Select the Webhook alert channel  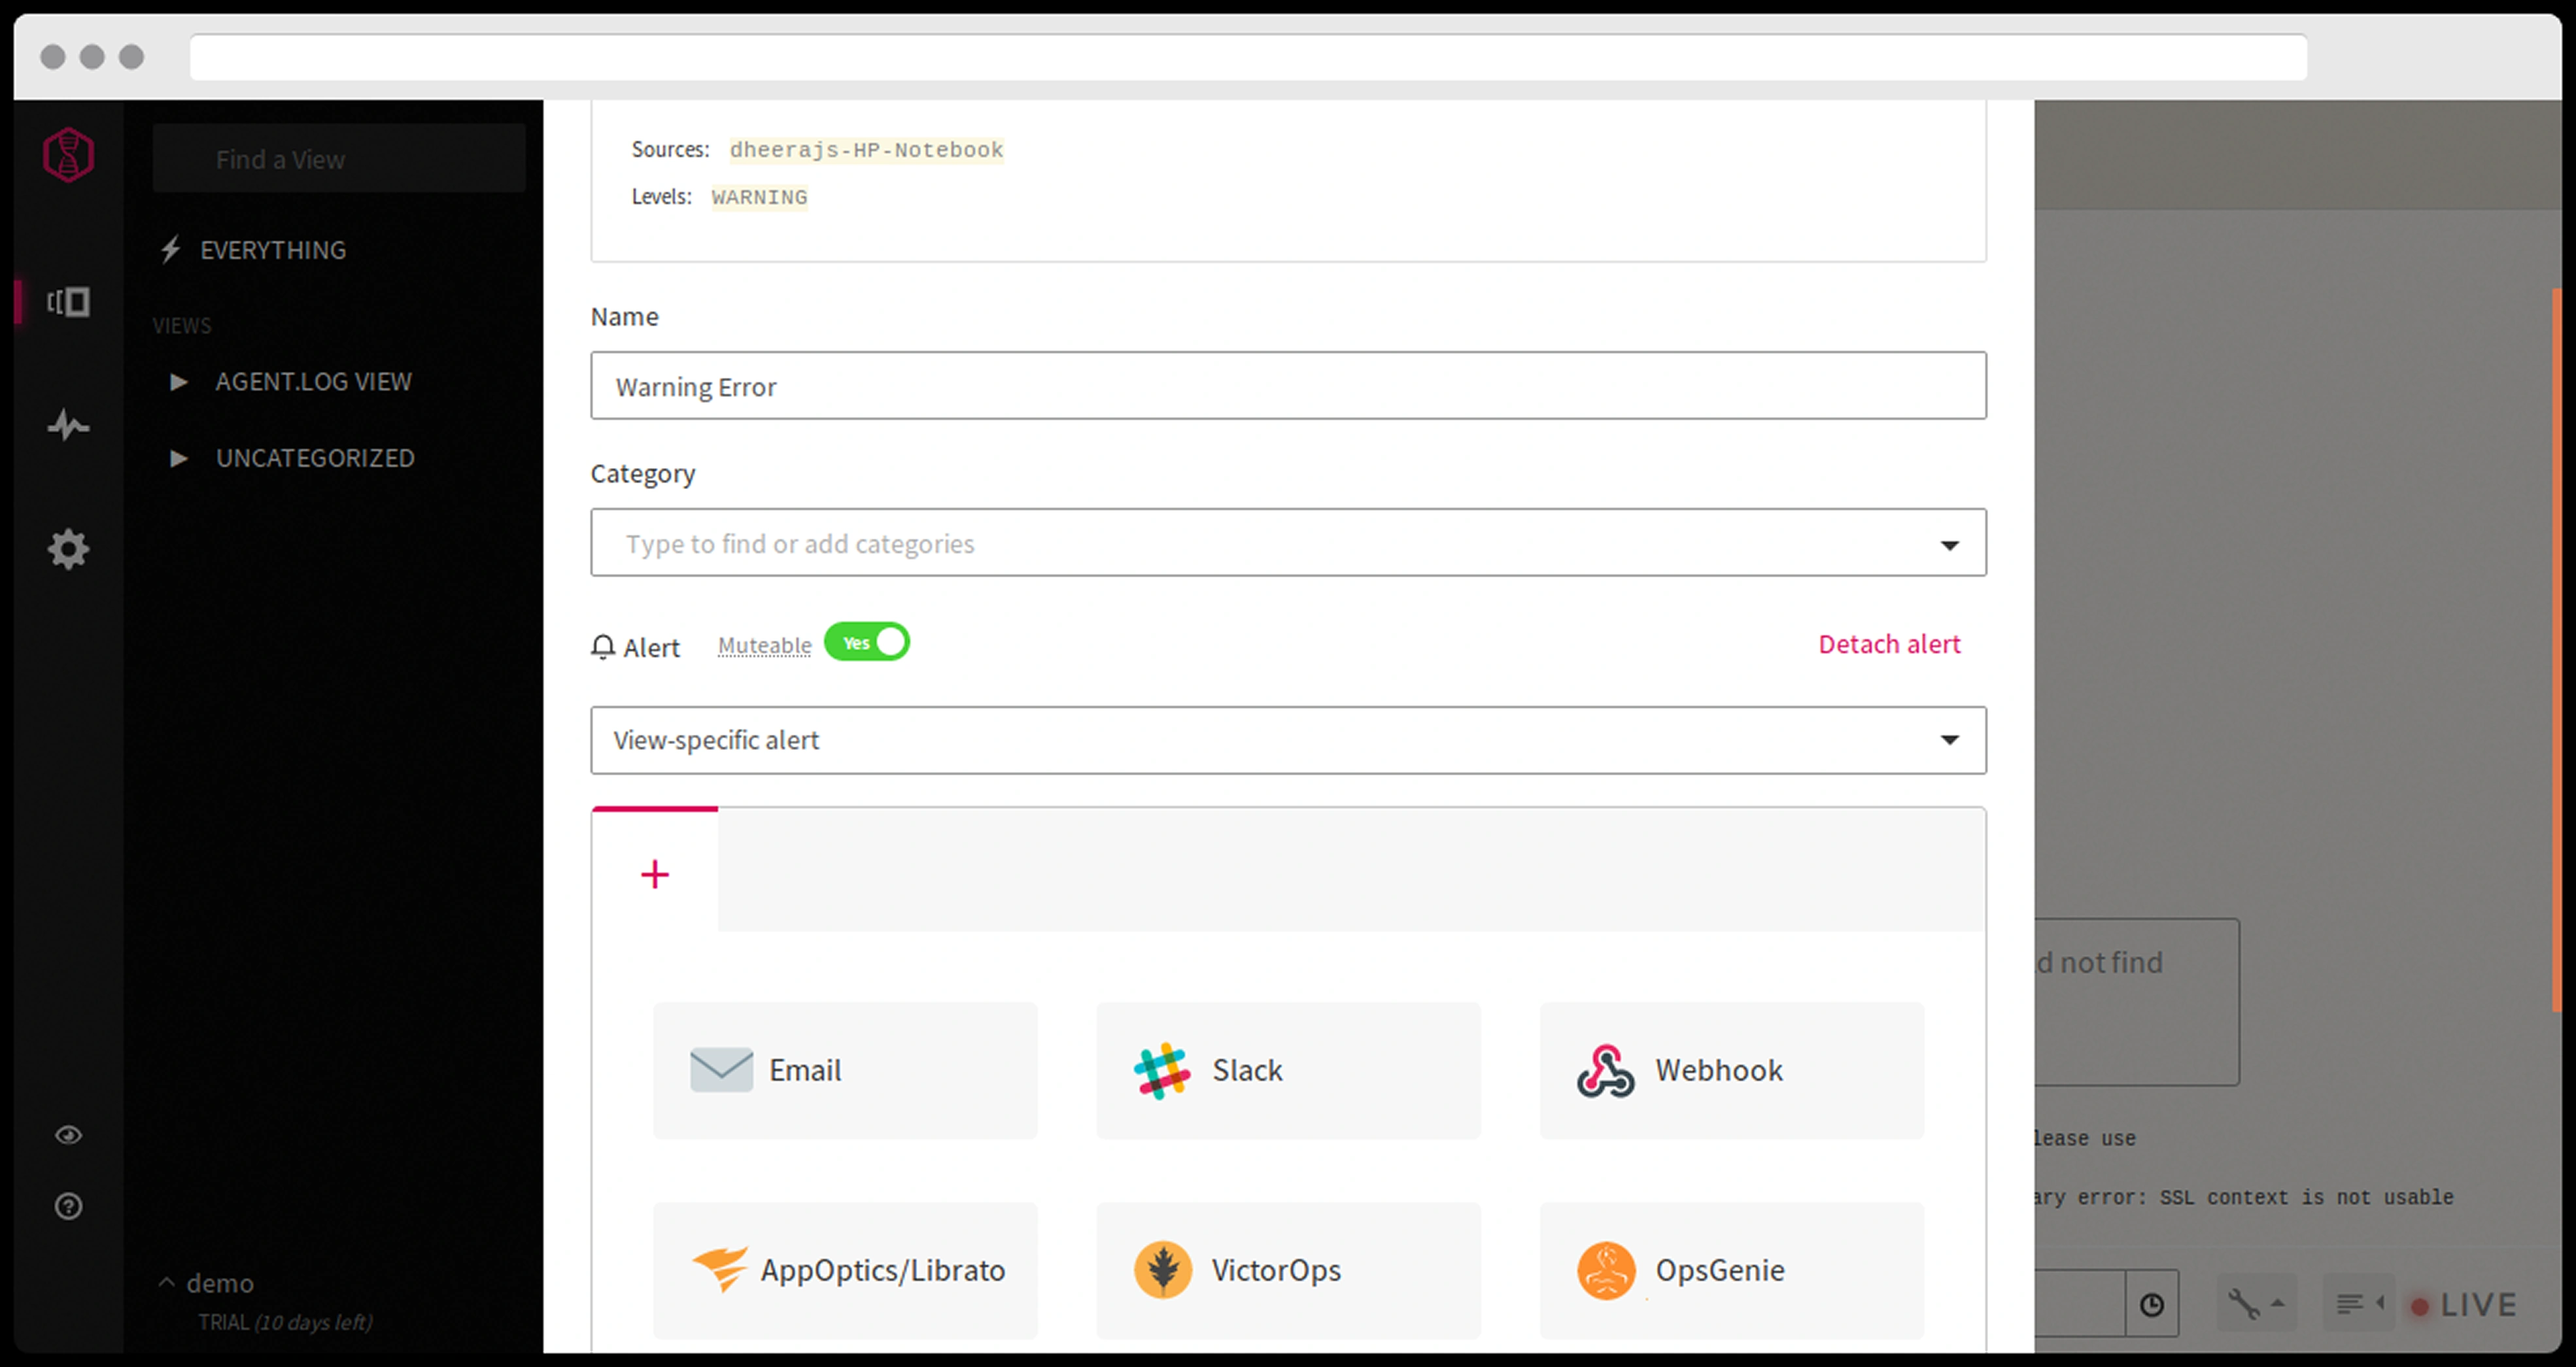(x=1730, y=1070)
